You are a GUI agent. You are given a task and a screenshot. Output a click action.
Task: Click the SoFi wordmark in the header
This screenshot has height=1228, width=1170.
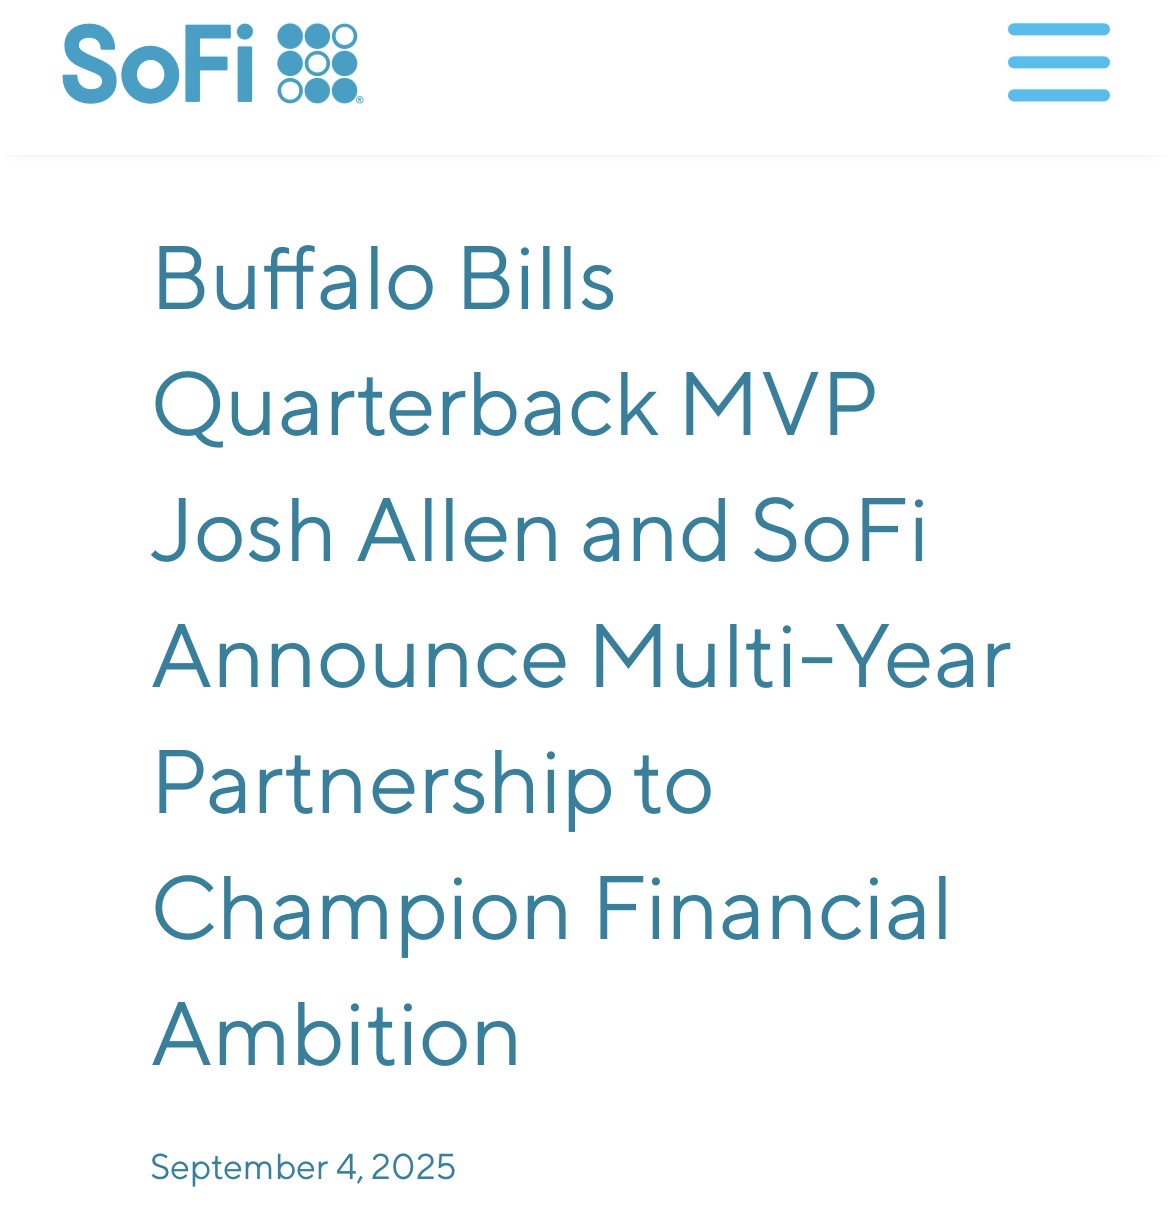pos(158,64)
